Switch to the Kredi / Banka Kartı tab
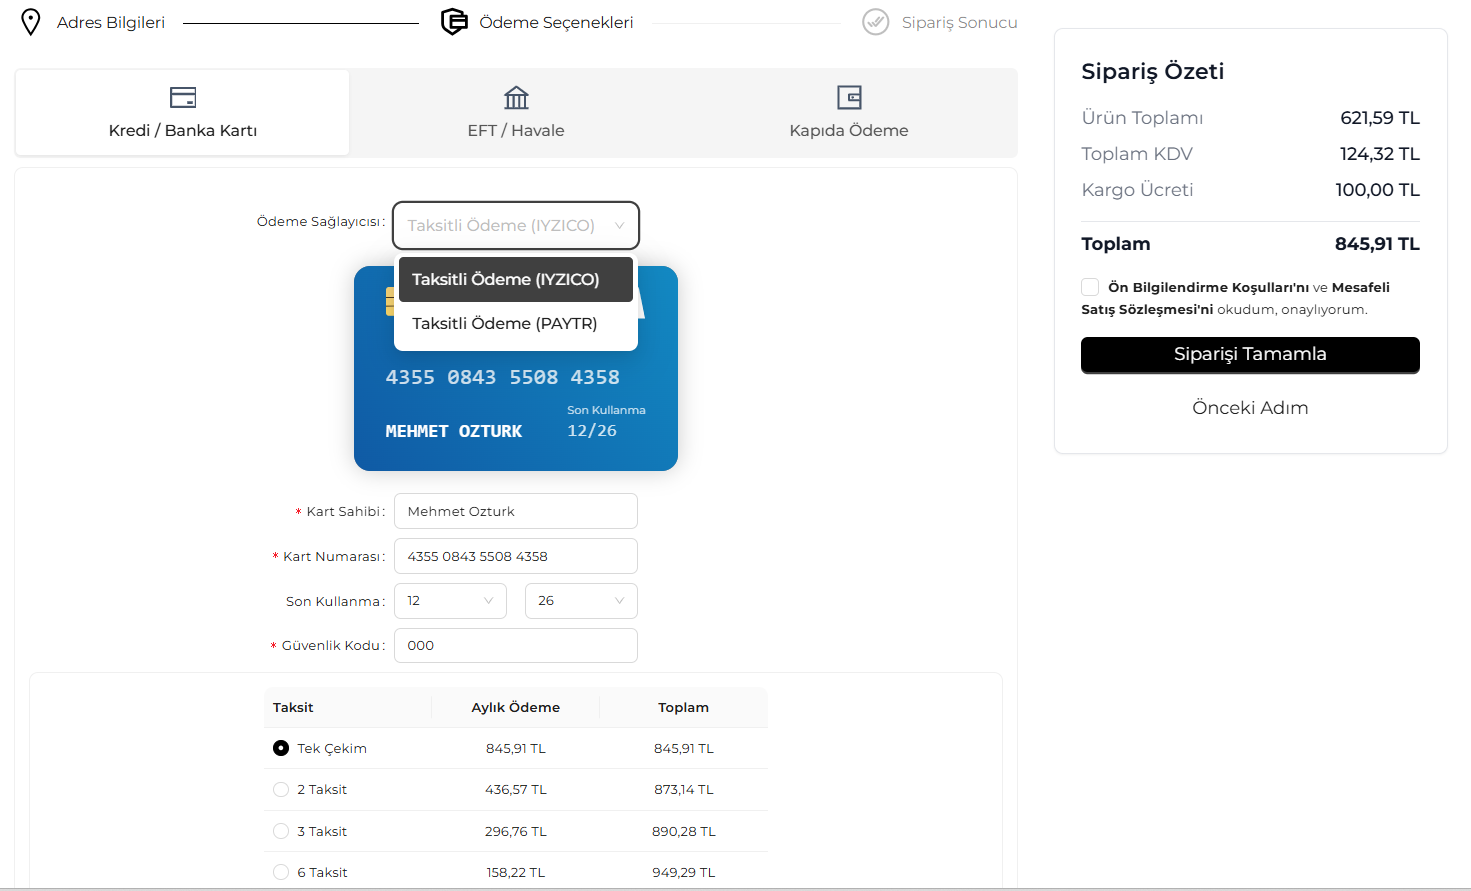Image resolution: width=1471 pixels, height=891 pixels. click(183, 112)
